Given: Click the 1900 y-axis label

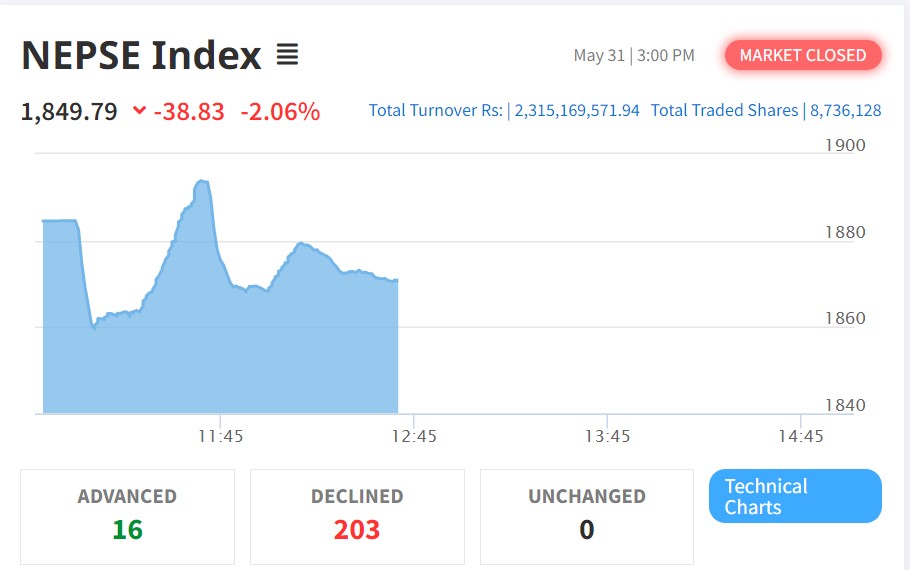Looking at the screenshot, I should [845, 145].
